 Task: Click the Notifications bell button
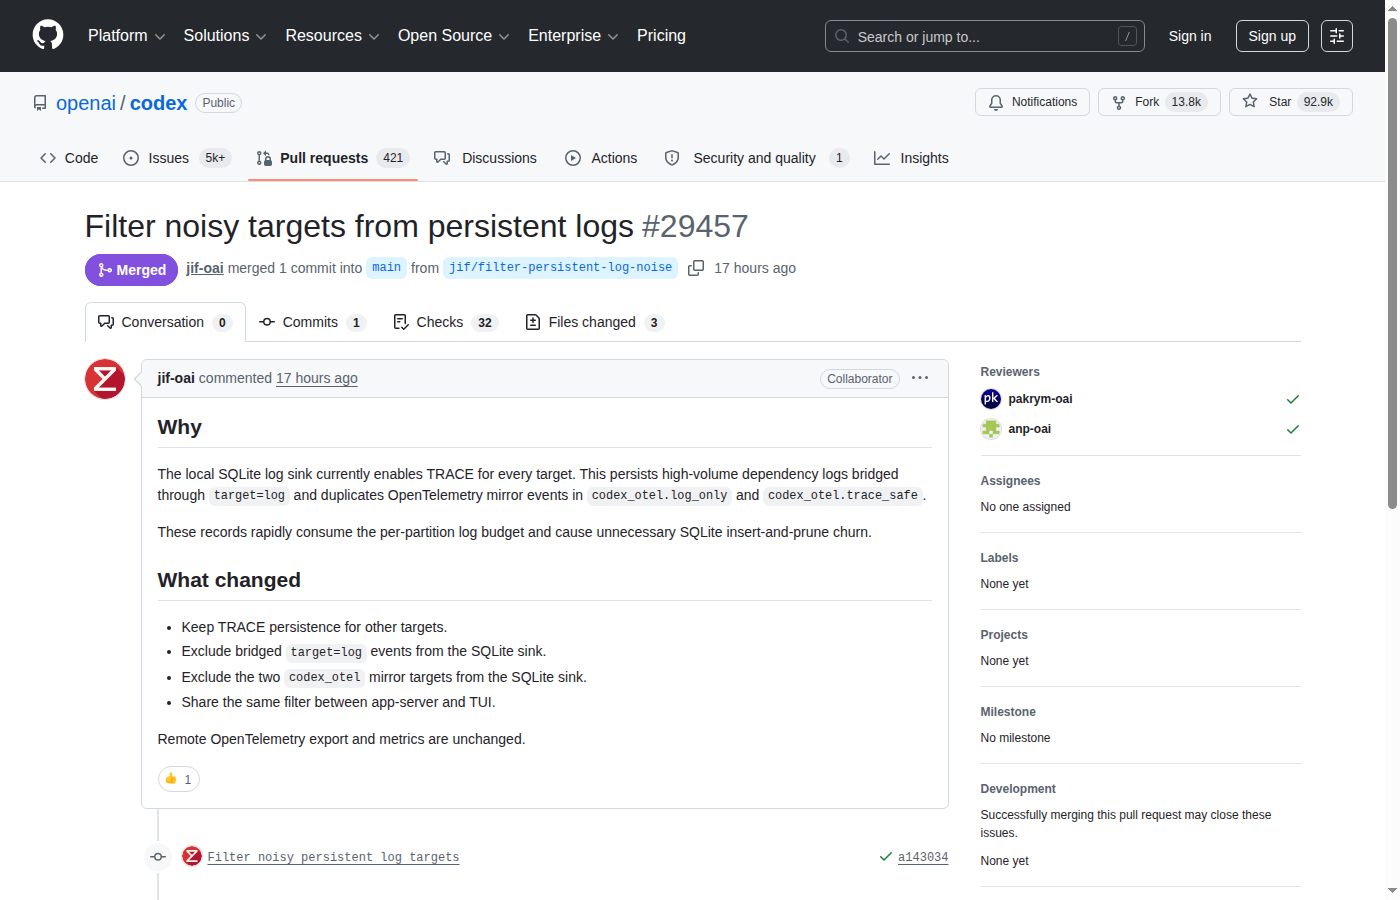(1032, 102)
